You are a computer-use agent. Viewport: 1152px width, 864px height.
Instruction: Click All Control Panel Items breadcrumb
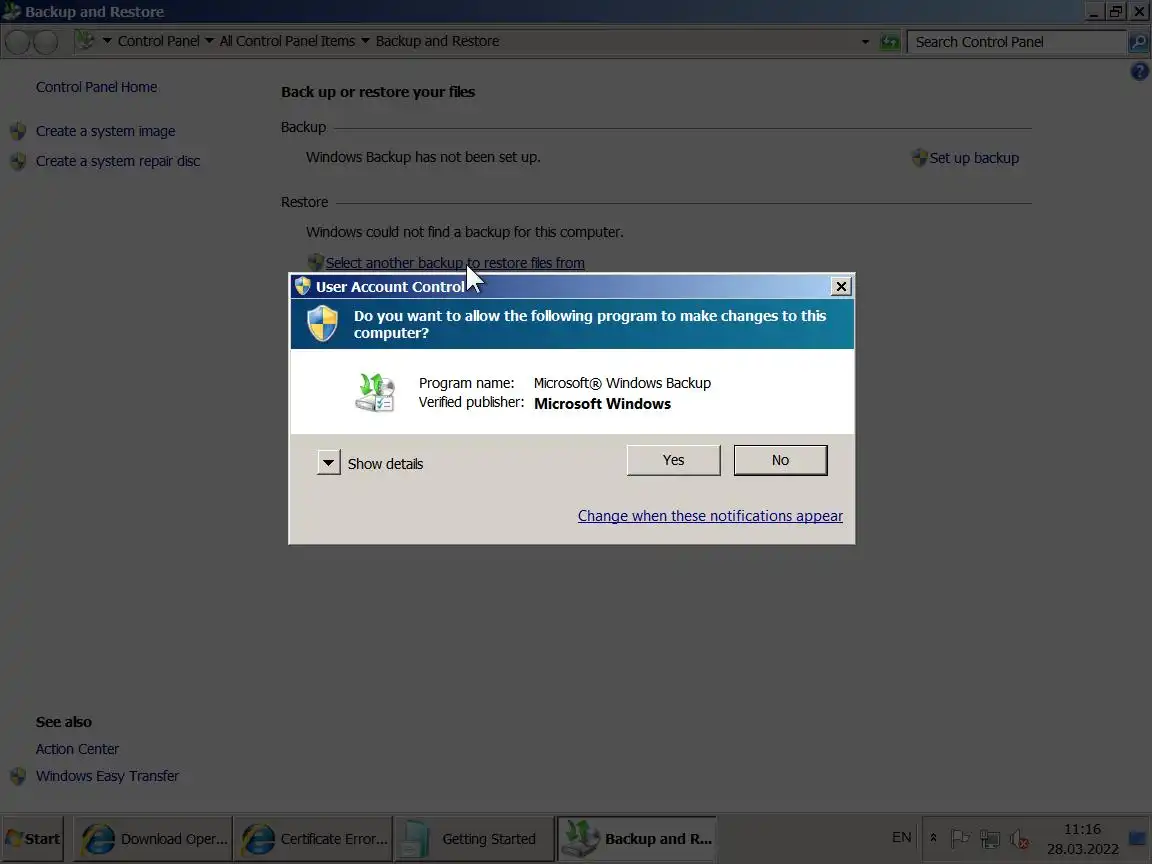point(287,41)
